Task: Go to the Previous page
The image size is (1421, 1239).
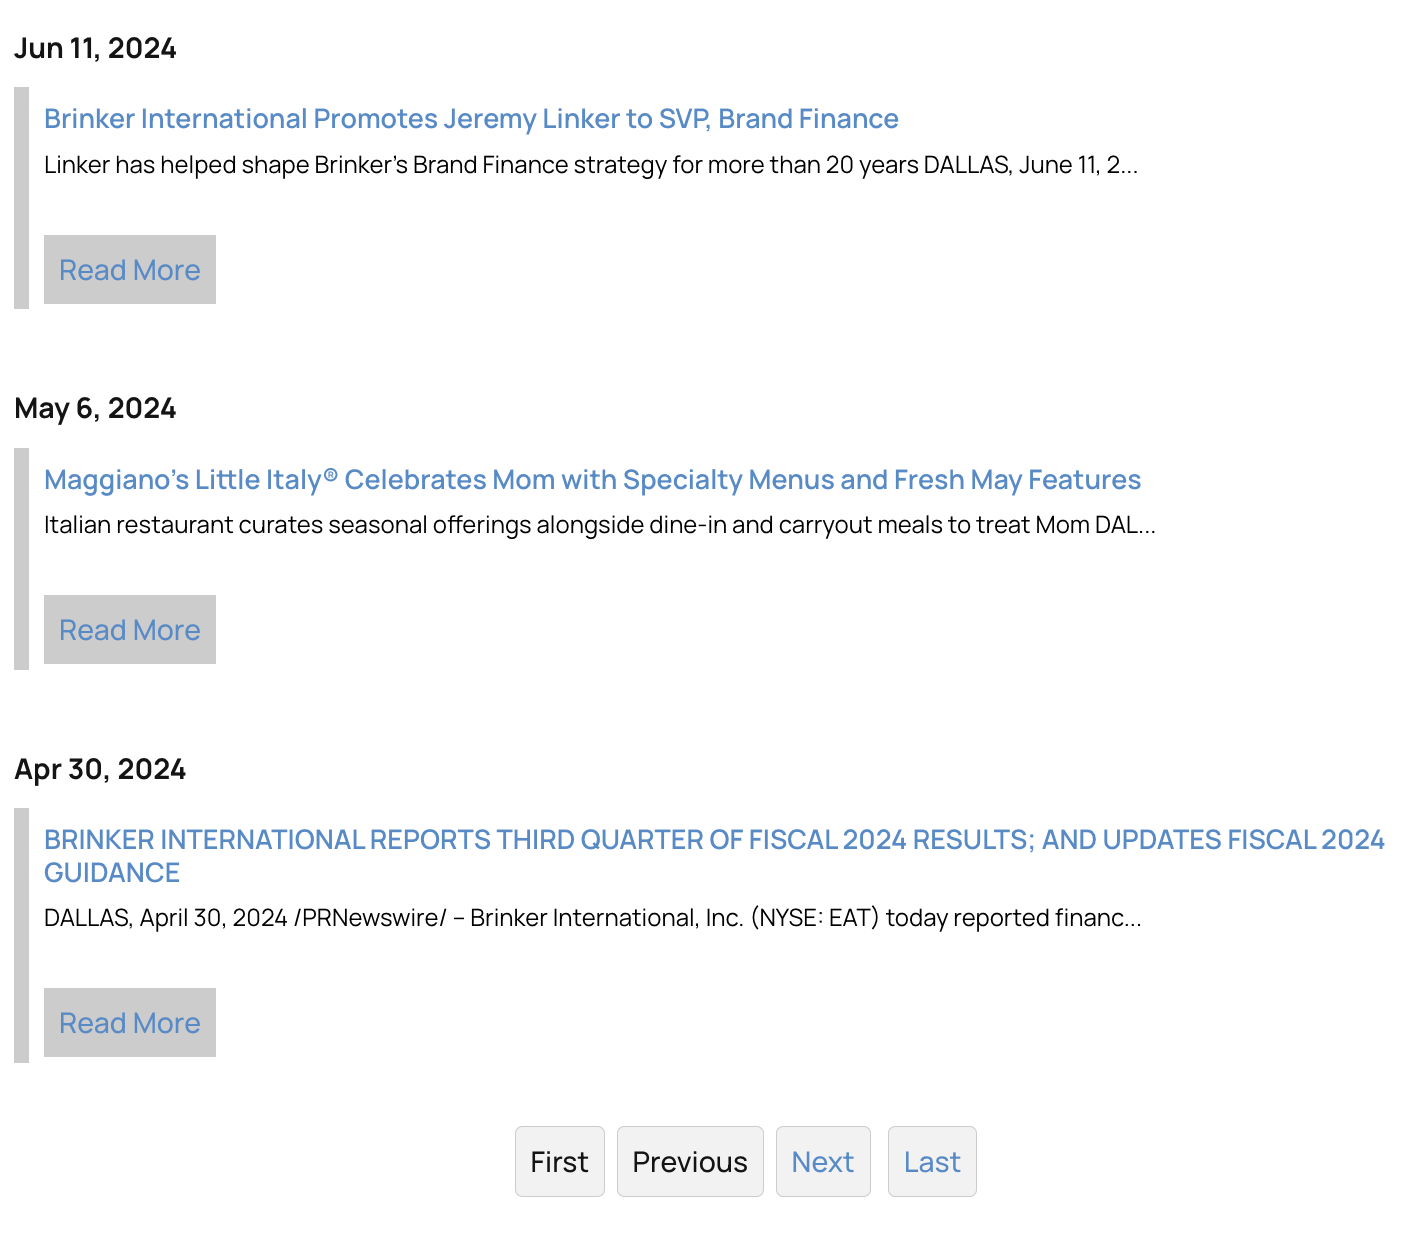Action: (x=690, y=1162)
